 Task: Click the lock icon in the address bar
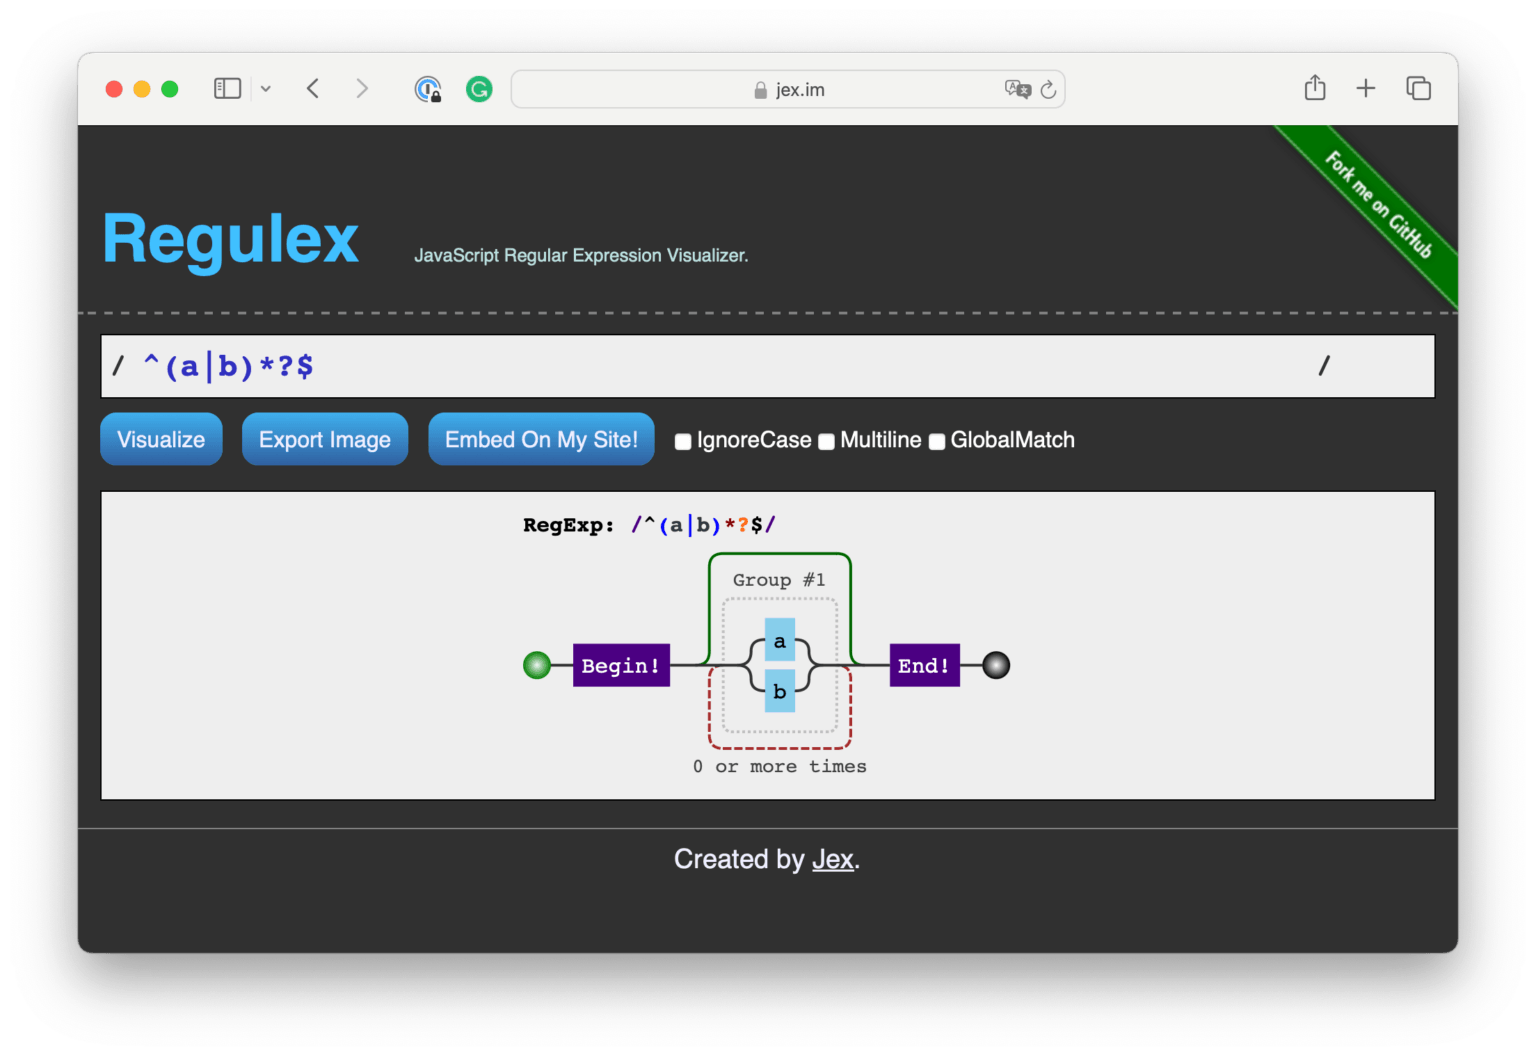(x=761, y=90)
